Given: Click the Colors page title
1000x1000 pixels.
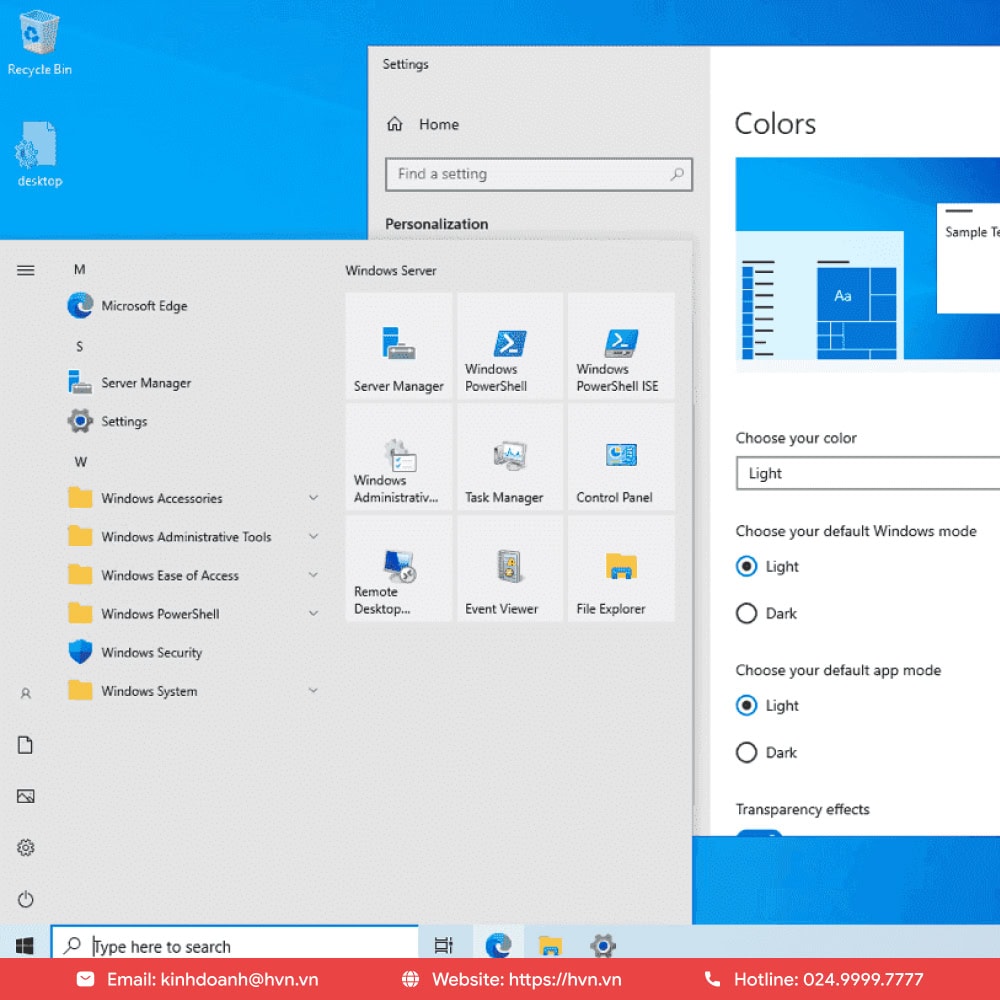Looking at the screenshot, I should click(775, 124).
